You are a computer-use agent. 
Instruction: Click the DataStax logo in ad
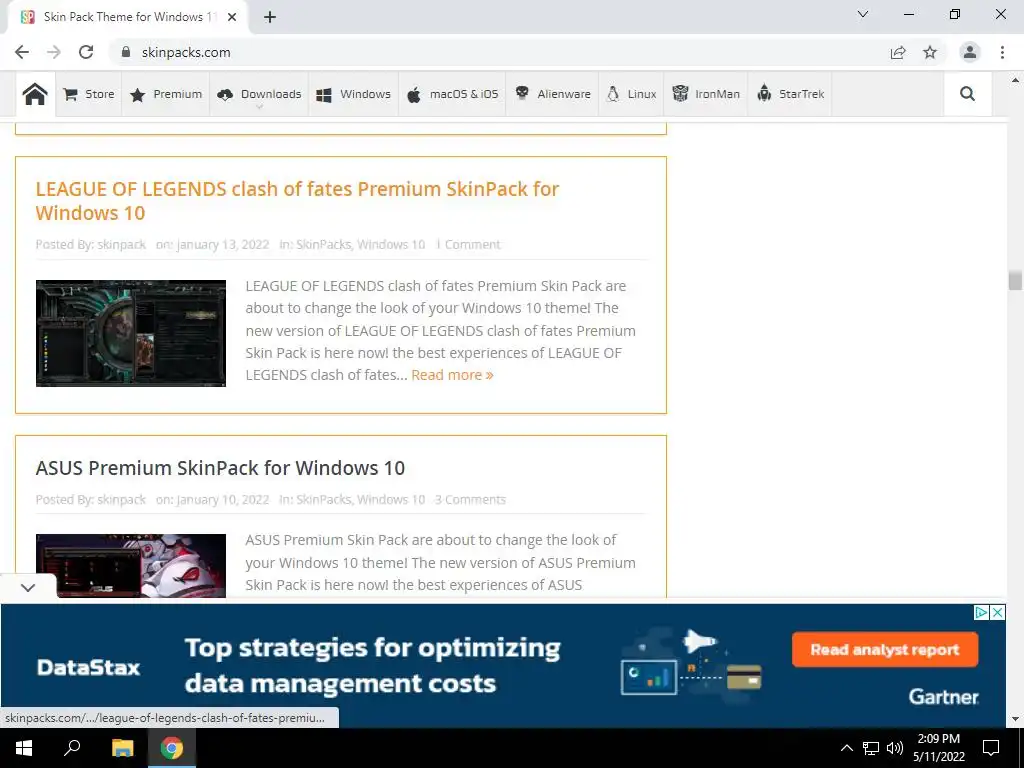(x=89, y=667)
